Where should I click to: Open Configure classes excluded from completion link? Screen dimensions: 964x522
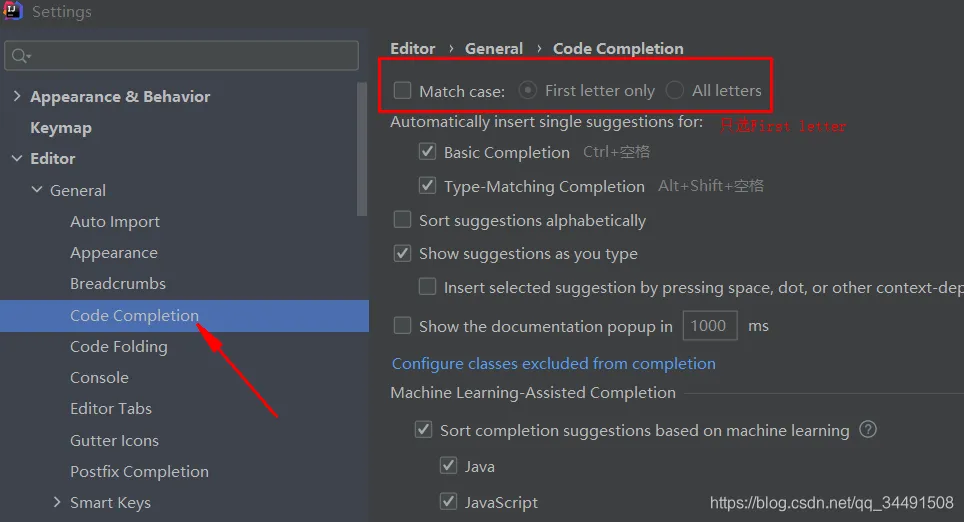click(553, 363)
